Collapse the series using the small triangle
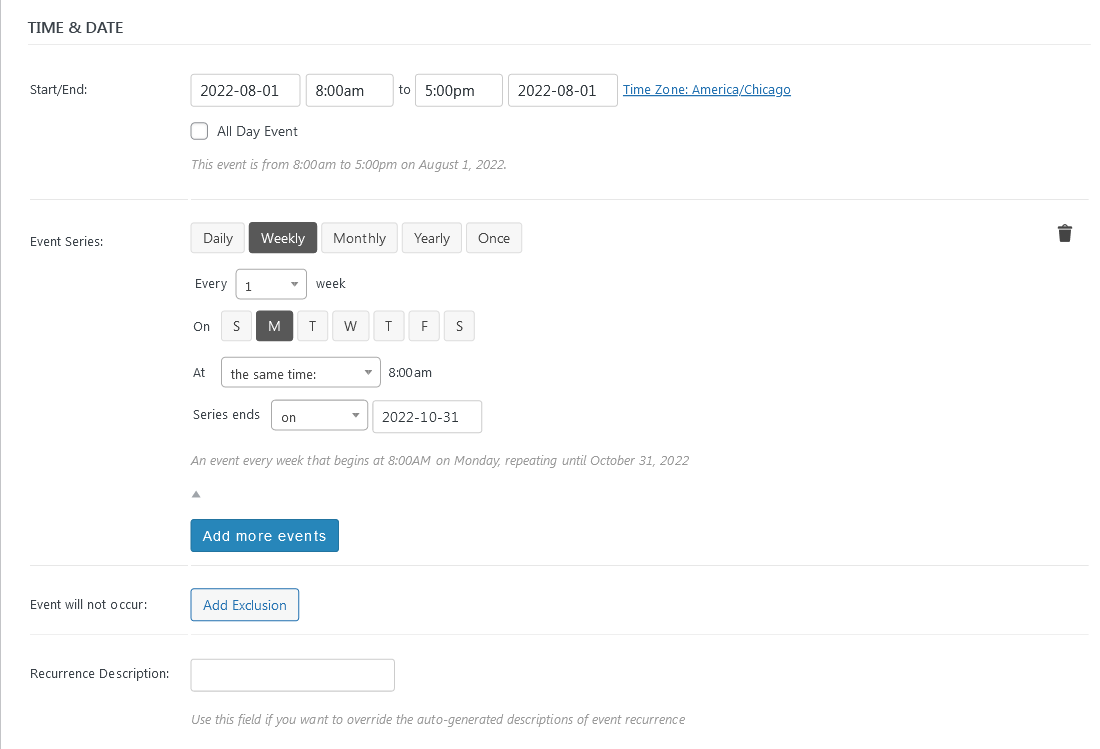Screen dimensions: 1100x749 (196, 494)
